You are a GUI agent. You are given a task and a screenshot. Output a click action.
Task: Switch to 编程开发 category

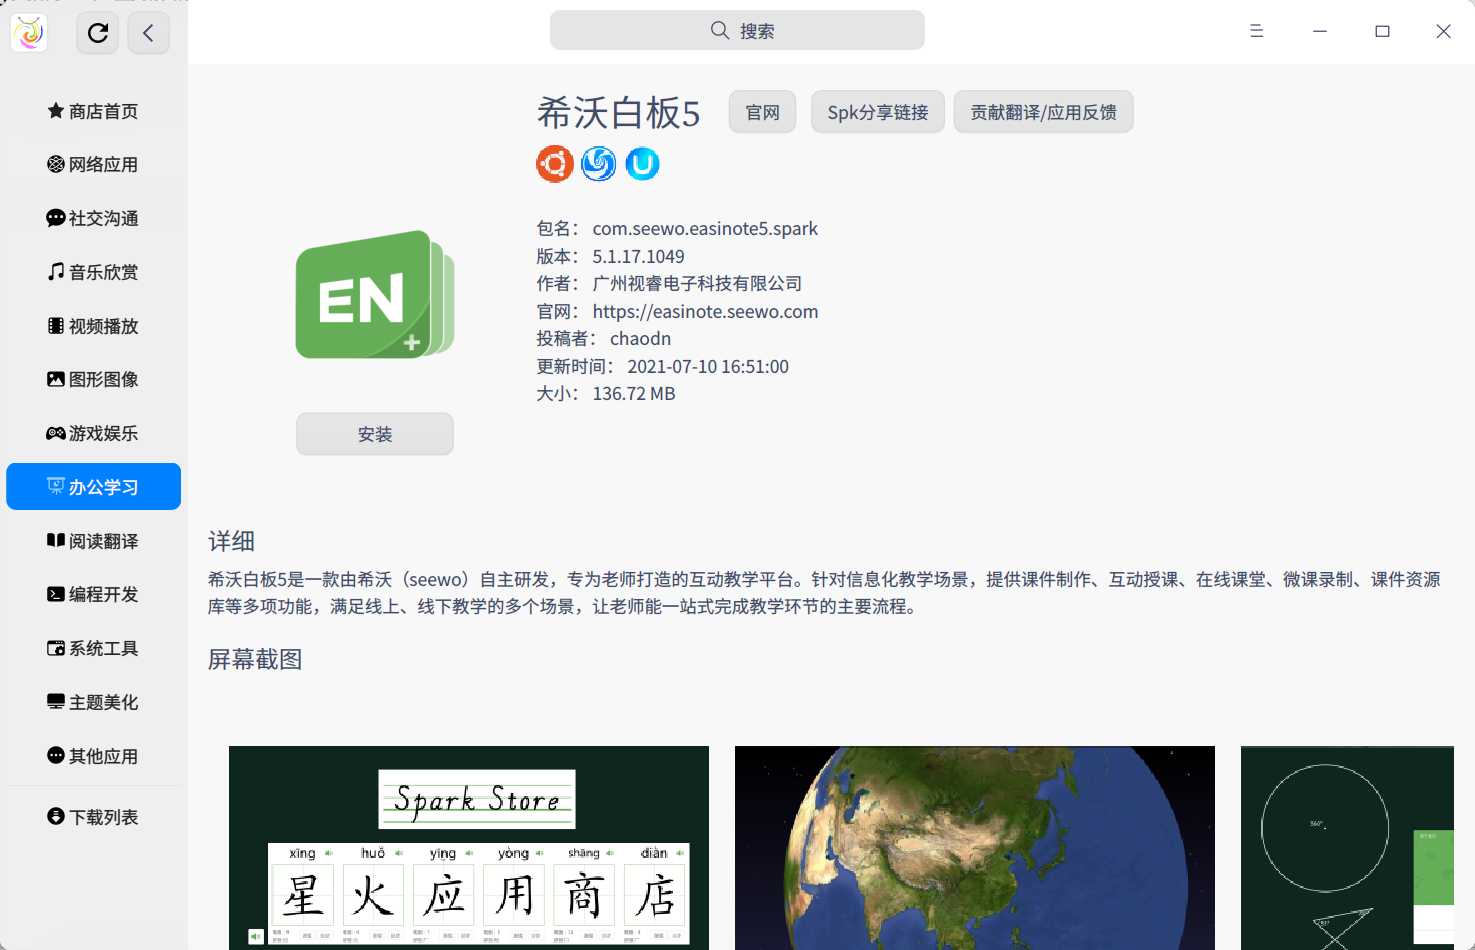point(94,594)
